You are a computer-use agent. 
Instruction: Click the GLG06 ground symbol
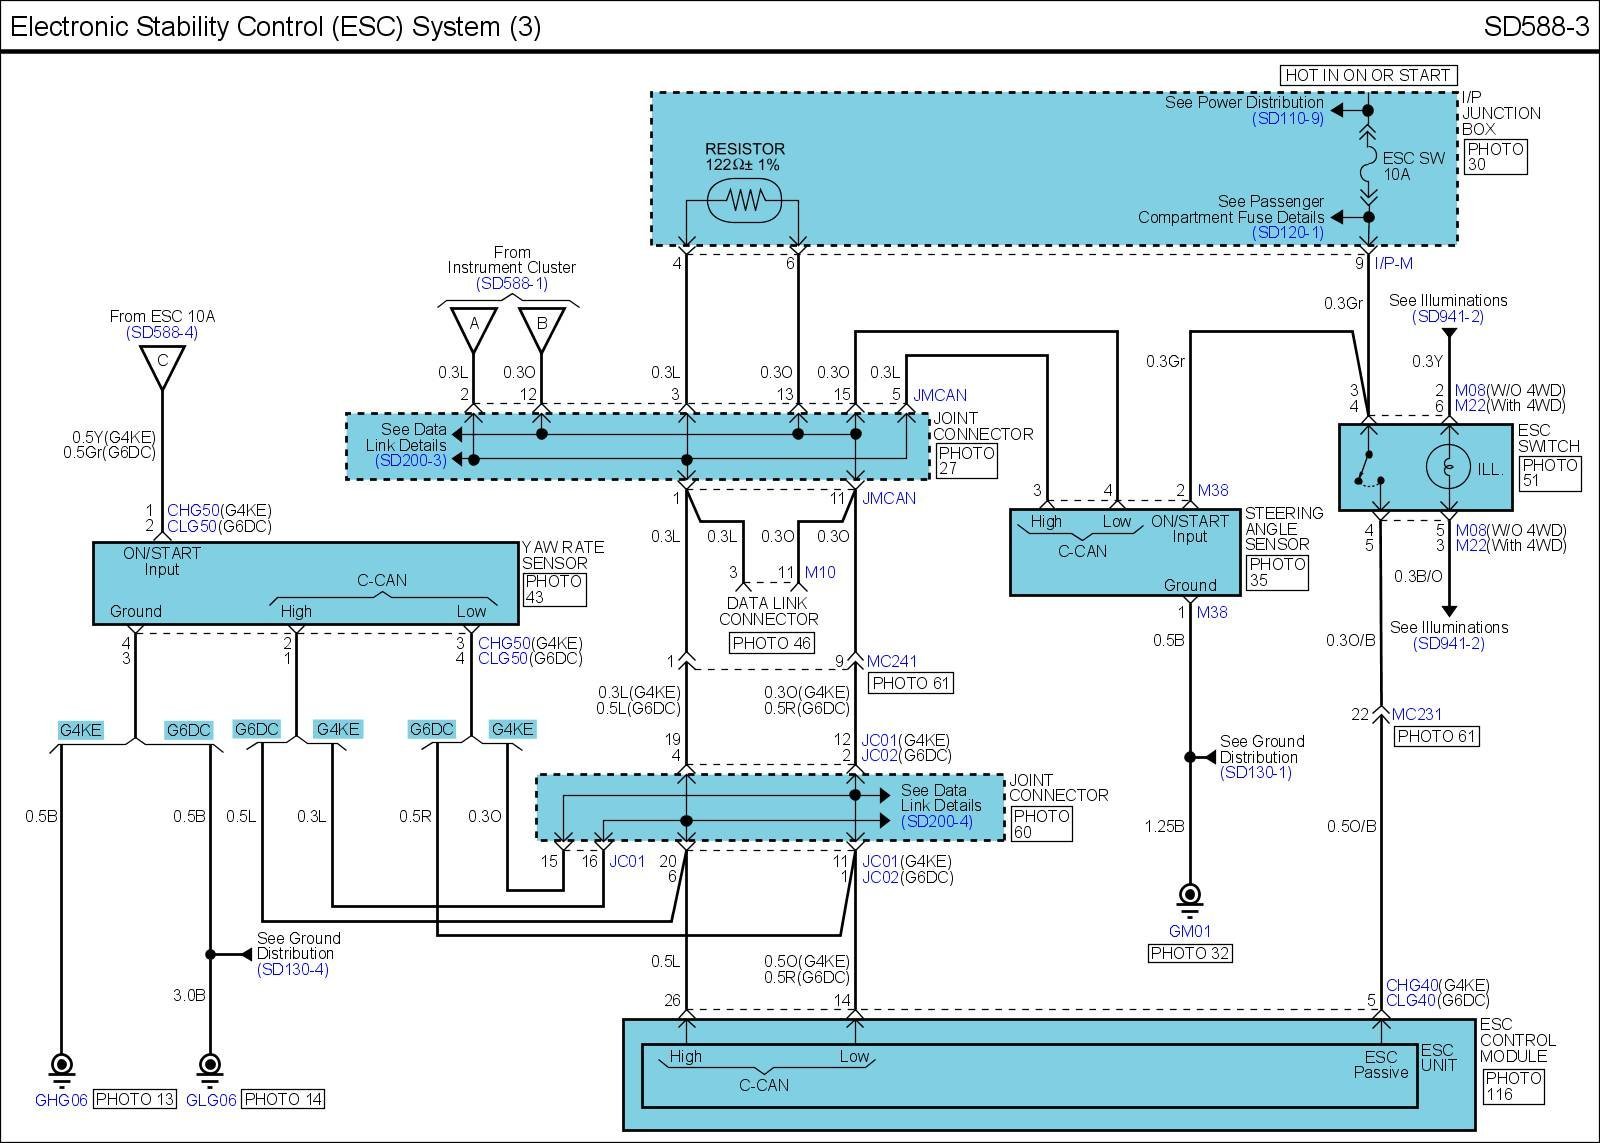210,1068
